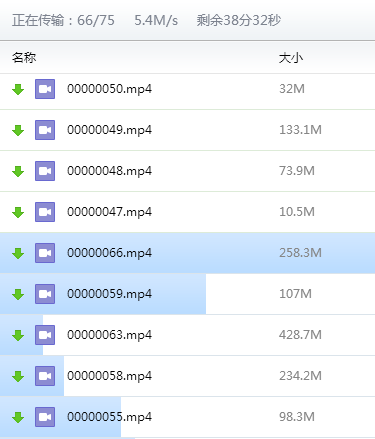The width and height of the screenshot is (375, 439).
Task: Click the green download arrow for 00000055.mp4
Action: pyautogui.click(x=18, y=417)
